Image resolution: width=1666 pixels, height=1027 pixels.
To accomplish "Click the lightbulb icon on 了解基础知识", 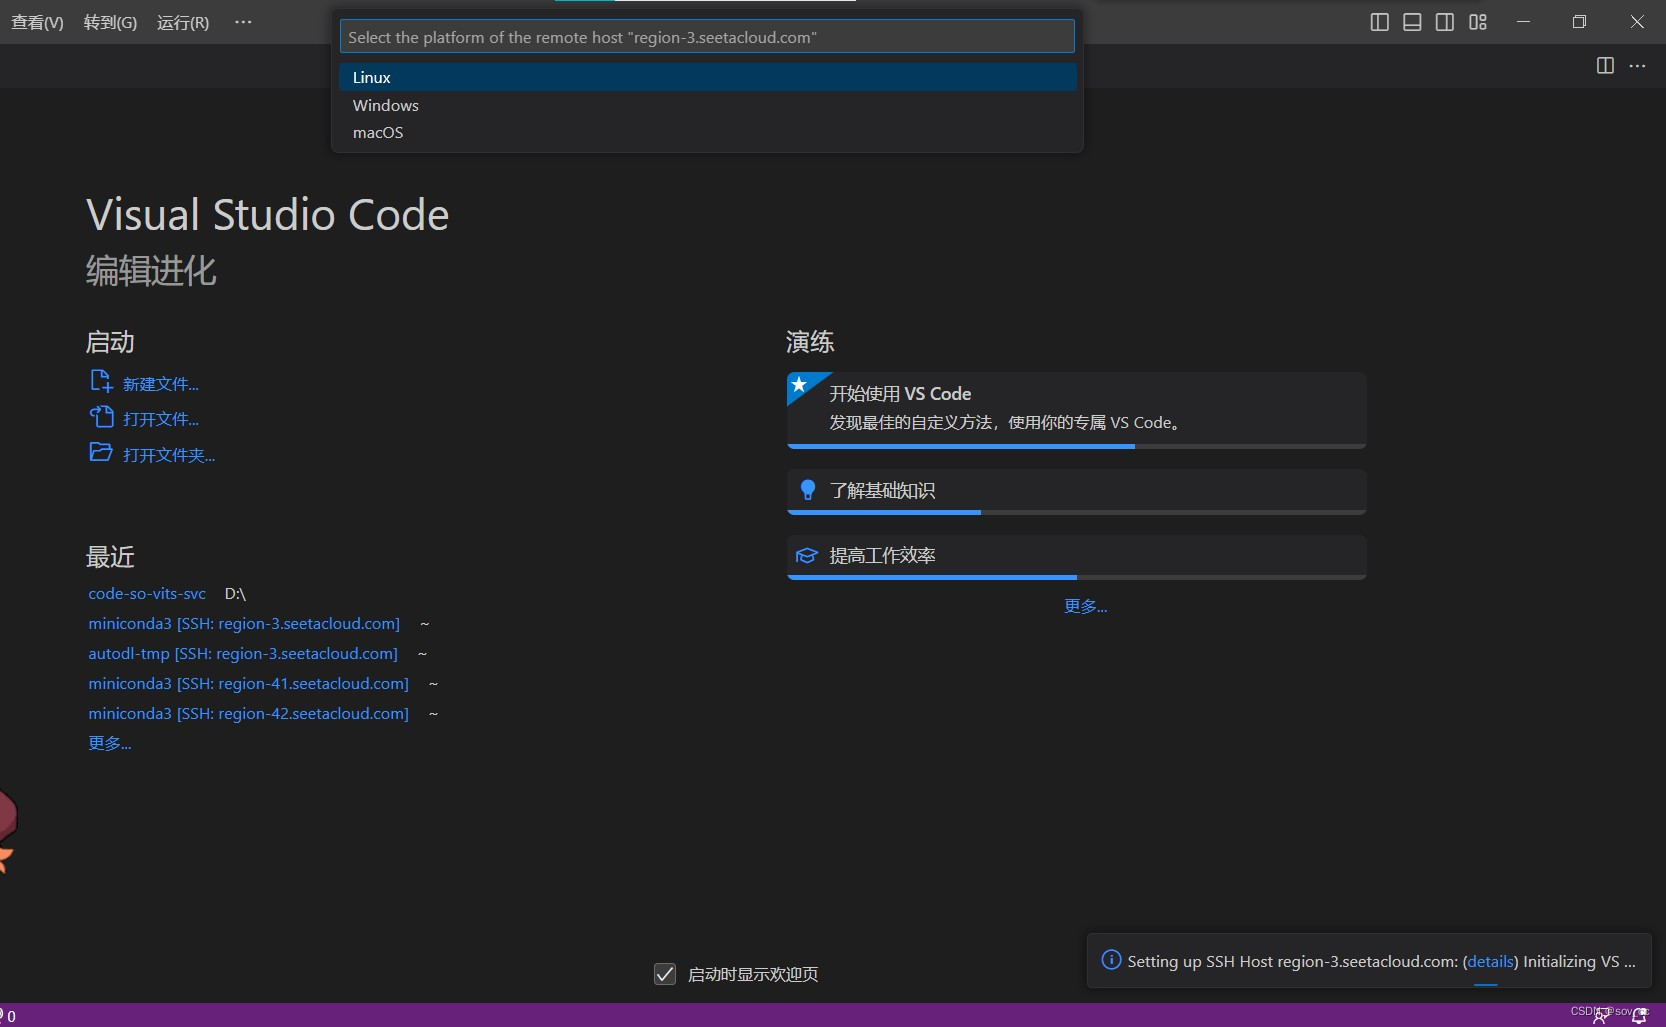I will 808,490.
